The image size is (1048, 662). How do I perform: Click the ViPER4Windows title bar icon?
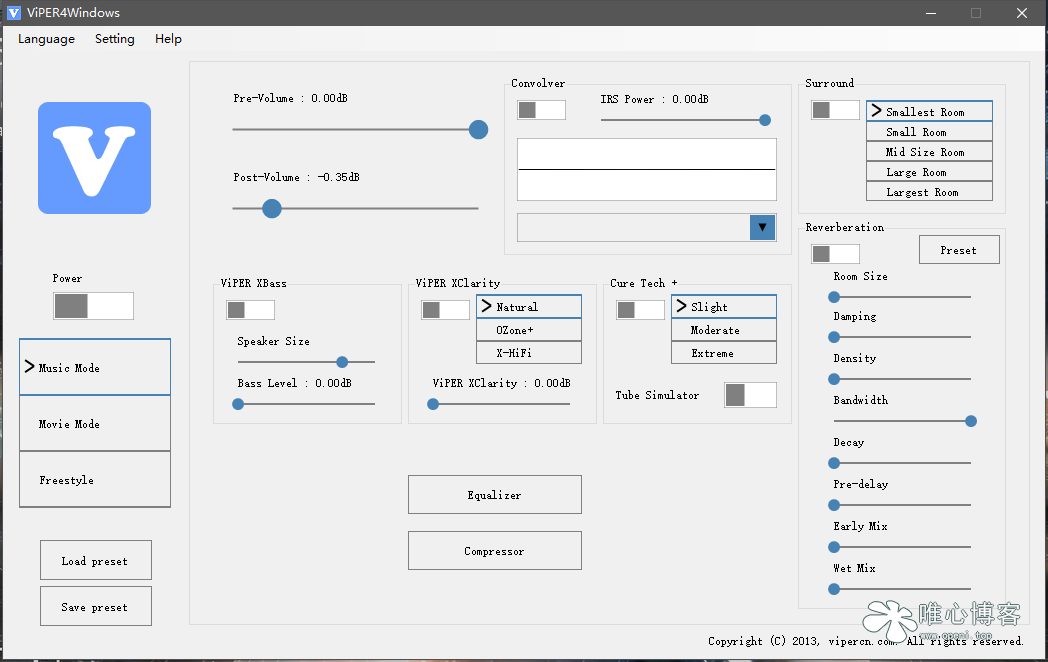(13, 13)
